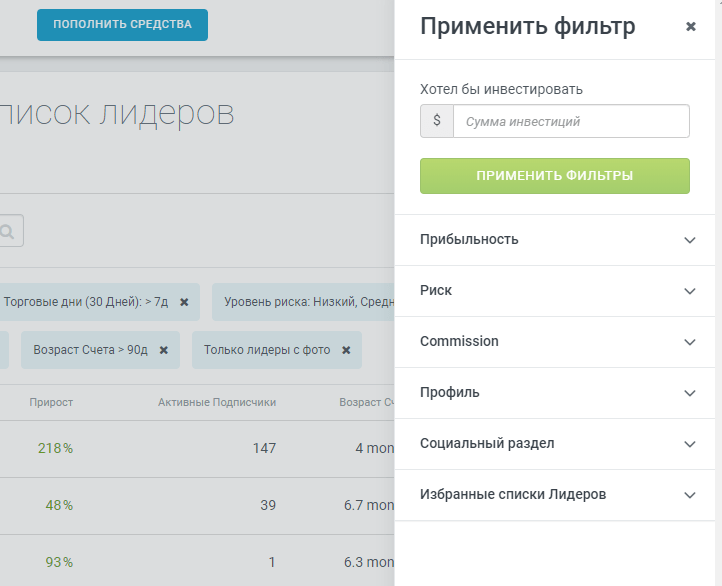Expand Социальный раздел filter section

pyautogui.click(x=689, y=444)
